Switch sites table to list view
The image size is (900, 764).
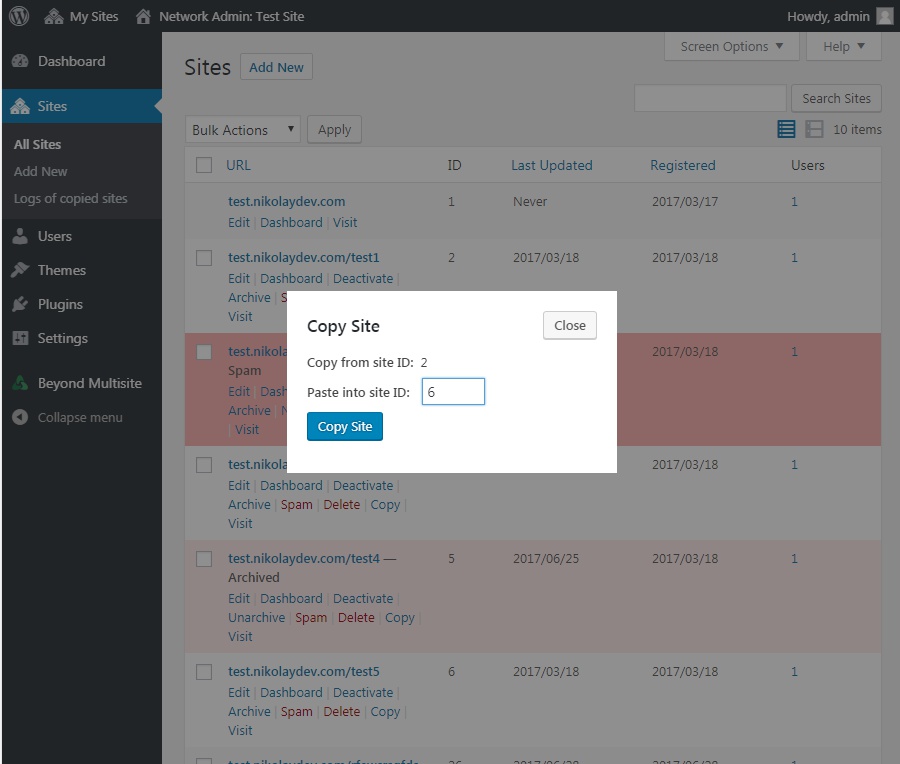click(x=786, y=129)
